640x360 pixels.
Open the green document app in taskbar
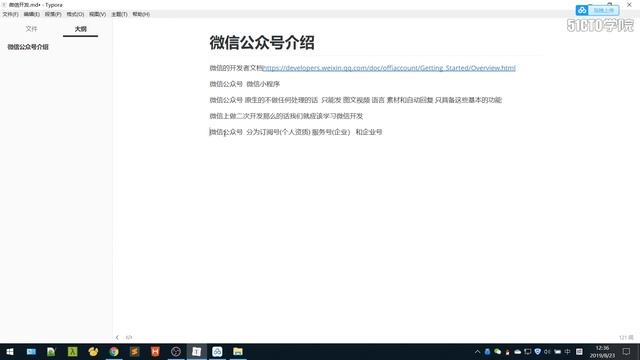click(x=51, y=351)
